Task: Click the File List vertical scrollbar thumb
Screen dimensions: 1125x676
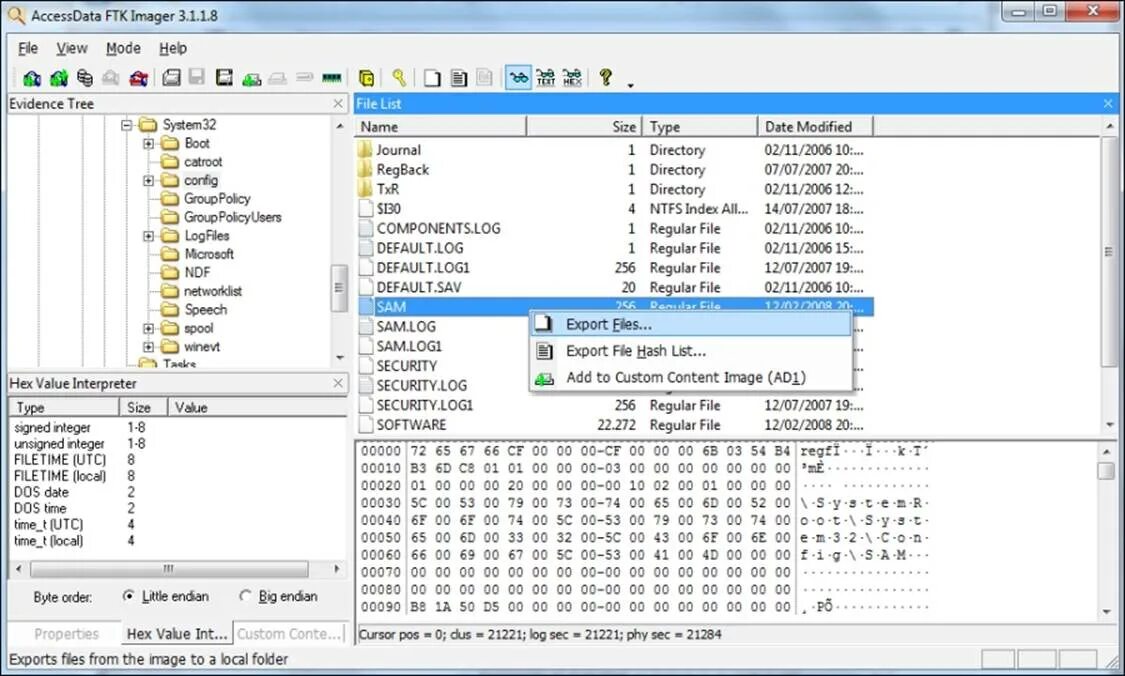Action: 1109,251
